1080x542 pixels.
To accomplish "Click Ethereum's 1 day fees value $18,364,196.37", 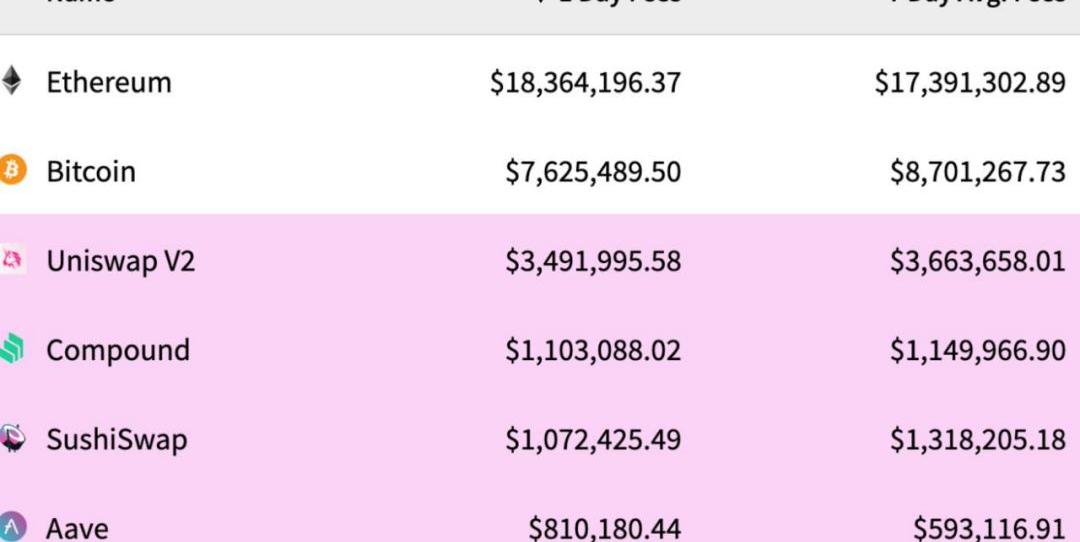I will [x=585, y=82].
